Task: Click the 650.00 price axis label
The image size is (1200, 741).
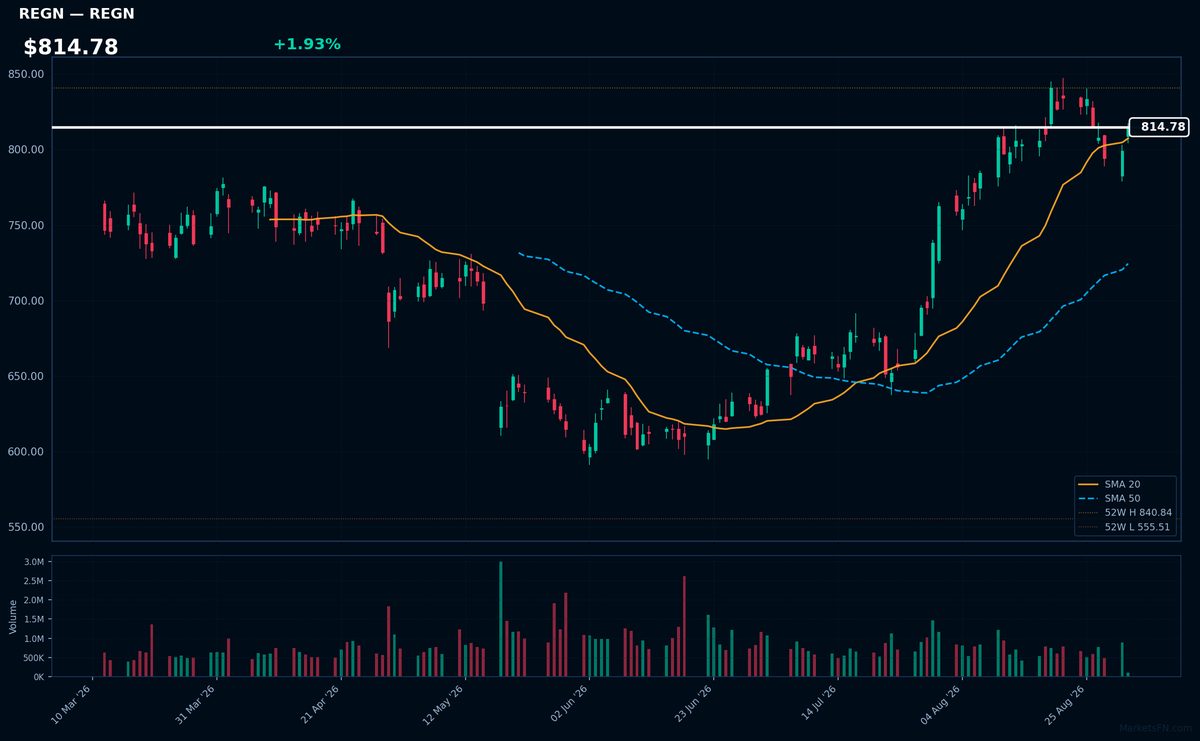Action: tap(25, 376)
